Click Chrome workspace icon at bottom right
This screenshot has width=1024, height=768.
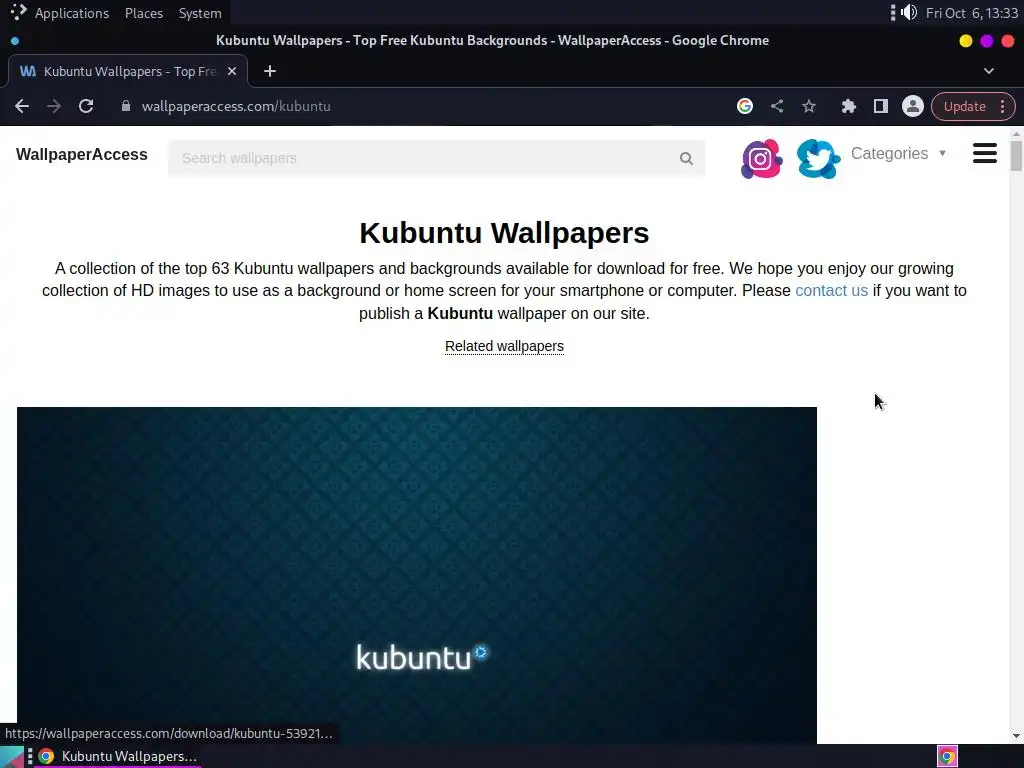click(x=947, y=756)
